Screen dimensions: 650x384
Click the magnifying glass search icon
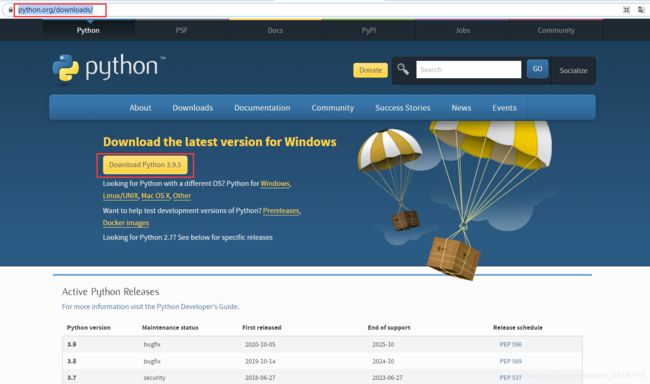[403, 69]
